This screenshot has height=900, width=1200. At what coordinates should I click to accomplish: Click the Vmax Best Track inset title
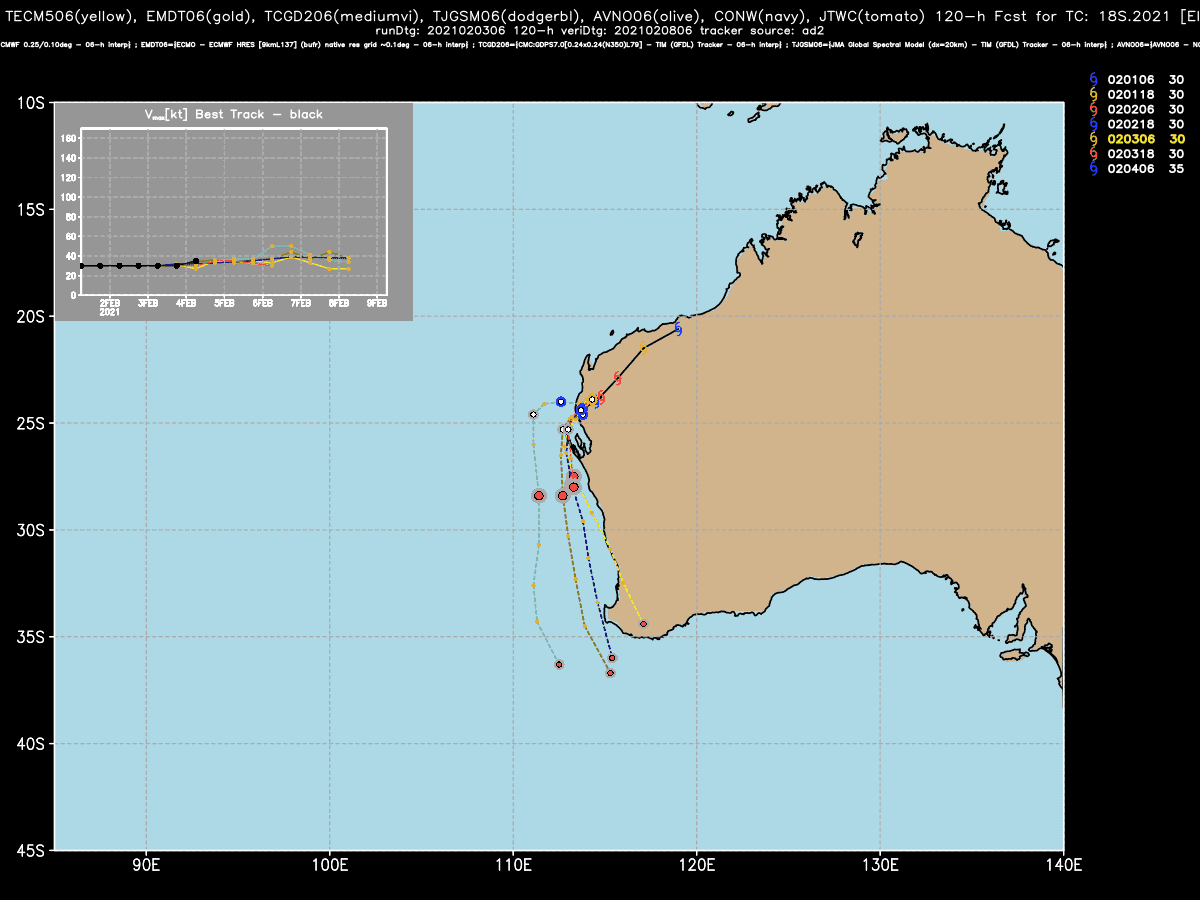235,114
